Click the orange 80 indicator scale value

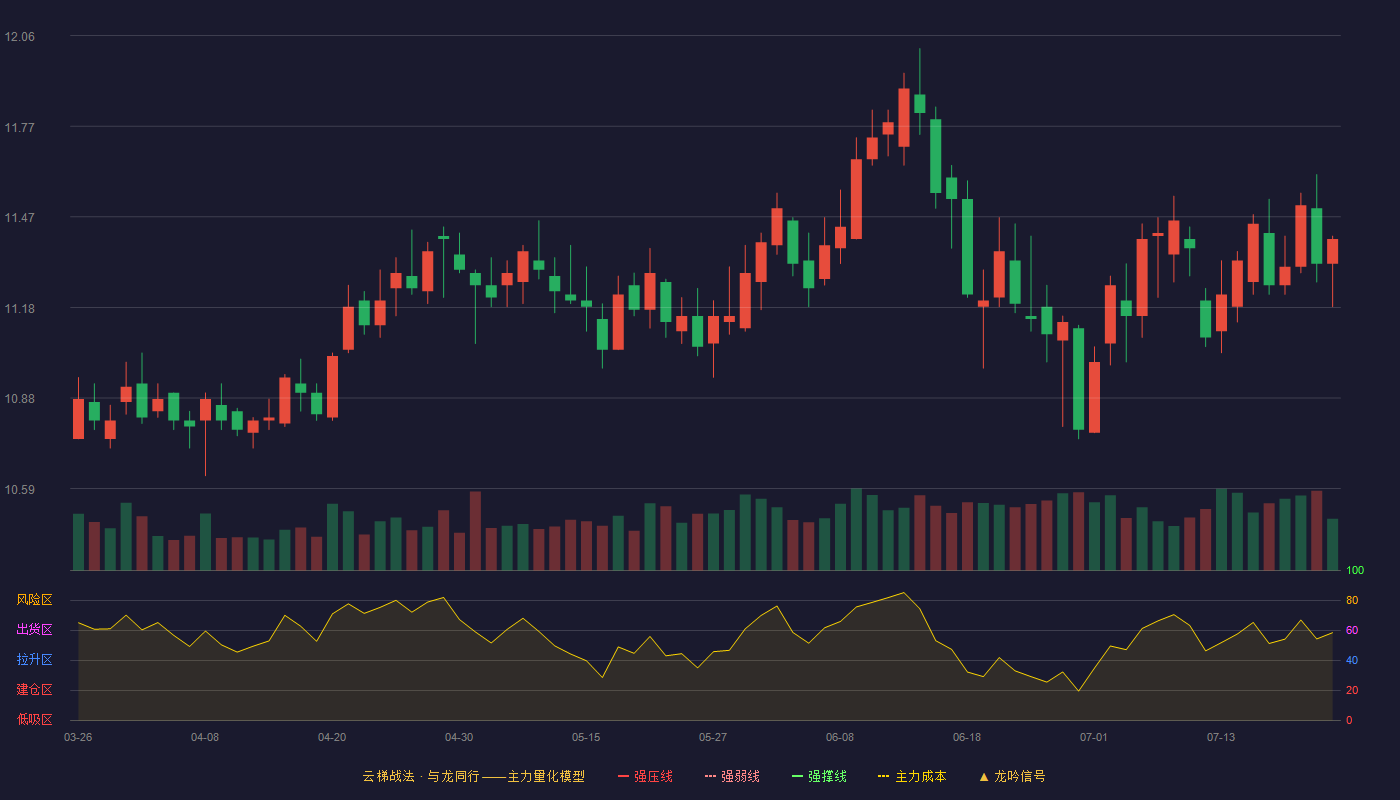tap(1352, 600)
